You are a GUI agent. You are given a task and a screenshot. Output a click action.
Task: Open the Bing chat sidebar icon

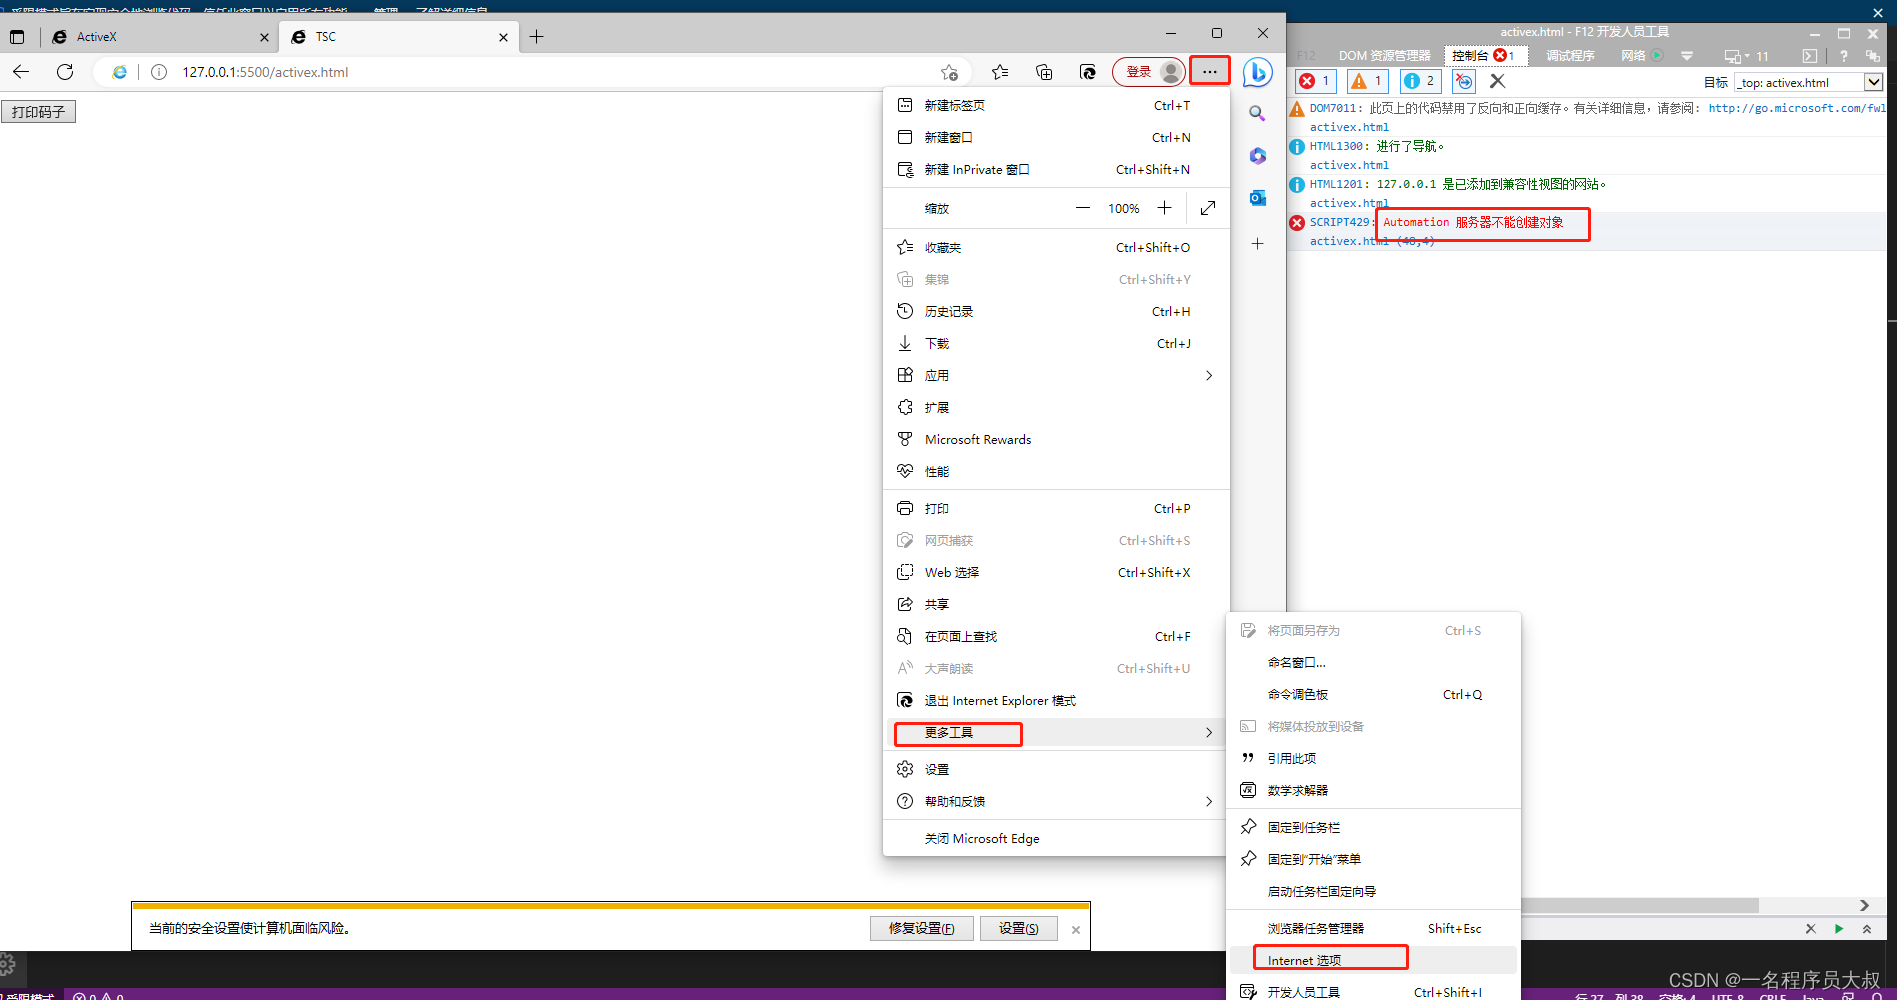point(1257,72)
